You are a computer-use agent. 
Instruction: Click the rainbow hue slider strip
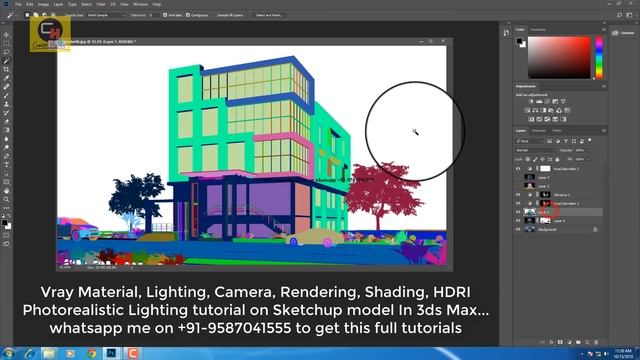pyautogui.click(x=599, y=58)
